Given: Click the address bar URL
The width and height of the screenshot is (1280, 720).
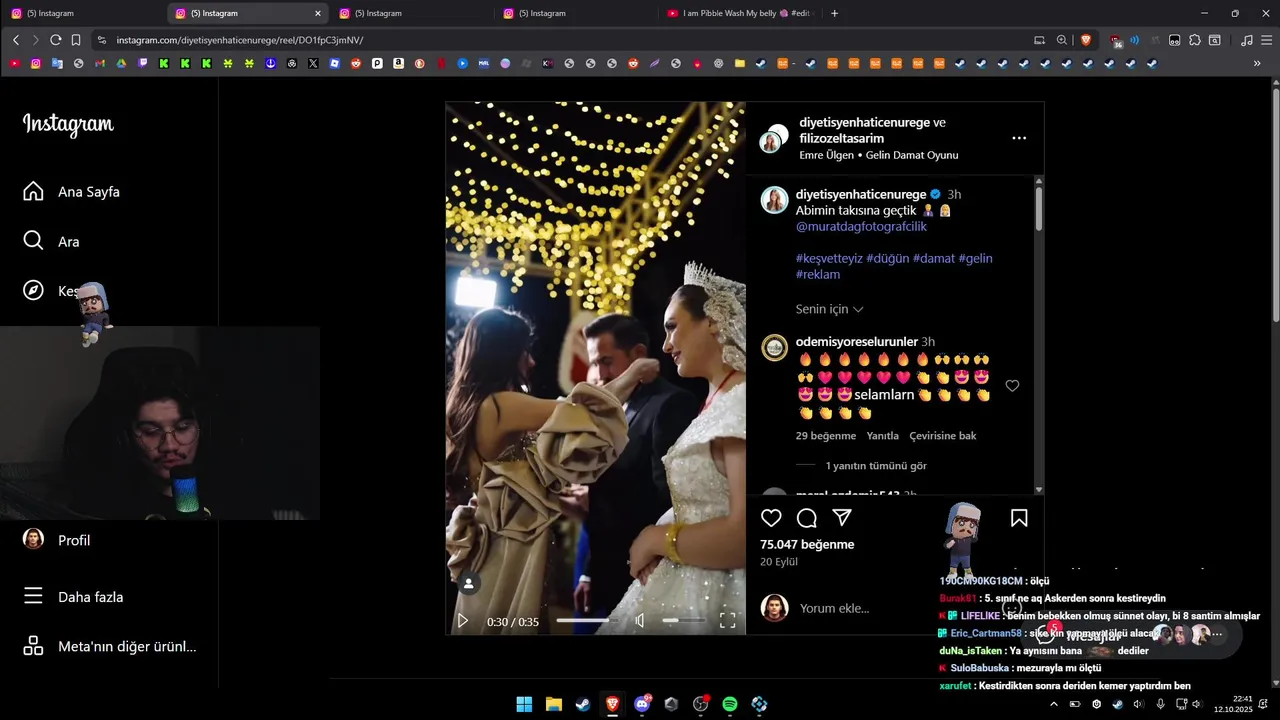Looking at the screenshot, I should click(239, 40).
